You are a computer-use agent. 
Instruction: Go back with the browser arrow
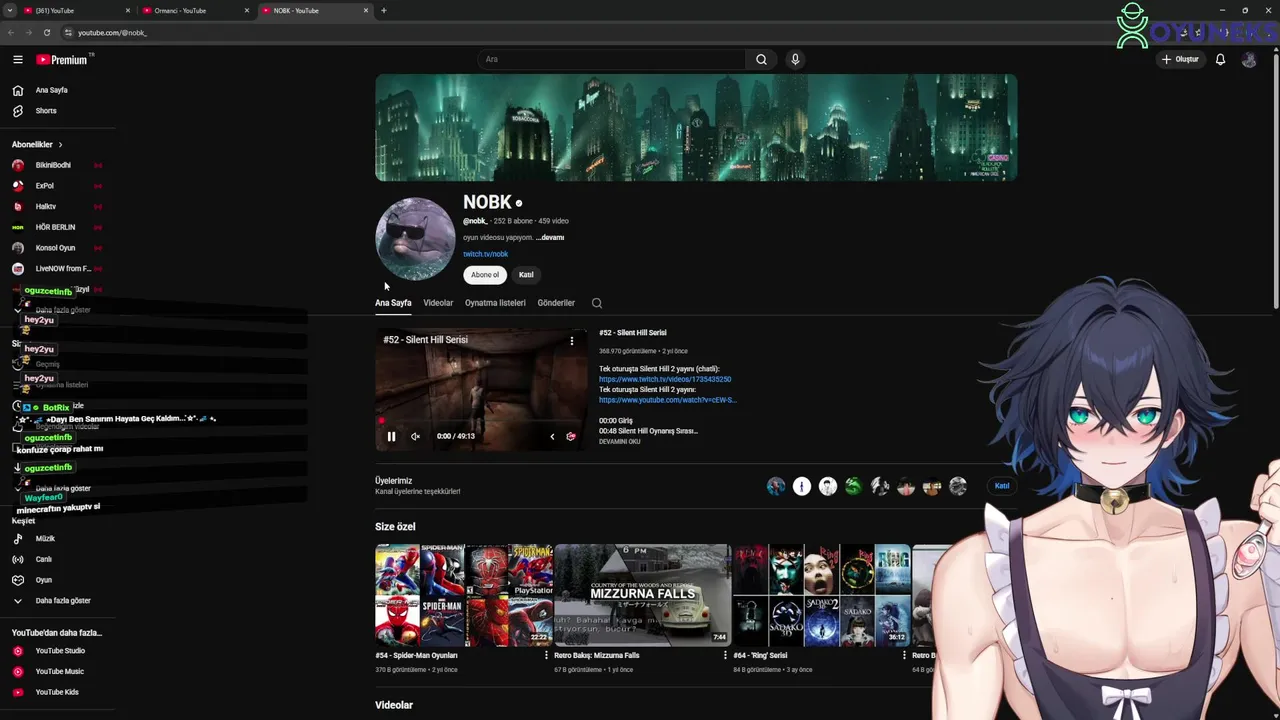tap(11, 32)
